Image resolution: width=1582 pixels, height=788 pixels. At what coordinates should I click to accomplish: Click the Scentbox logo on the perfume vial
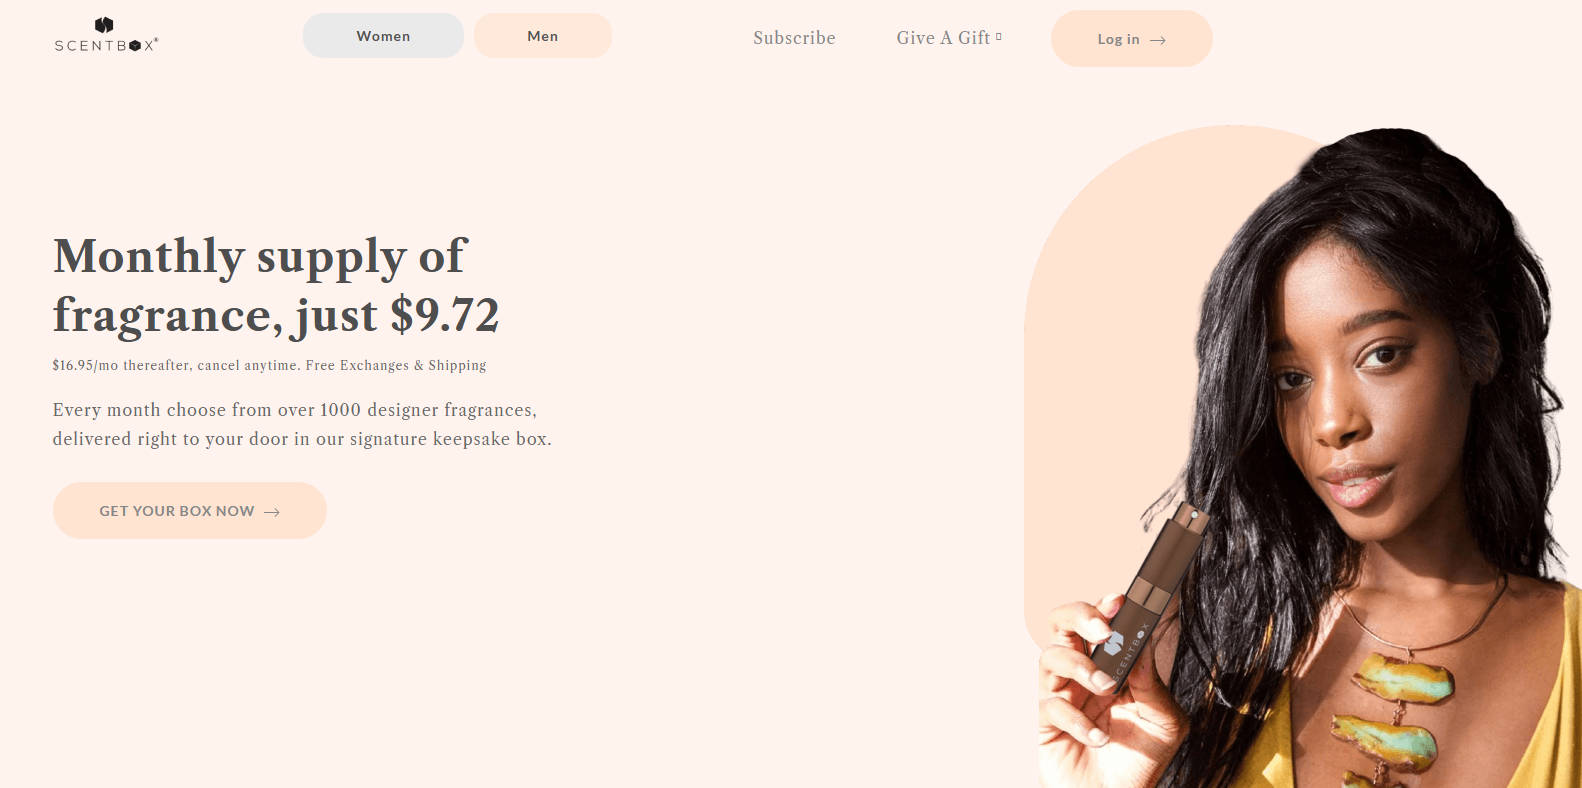coord(1114,643)
